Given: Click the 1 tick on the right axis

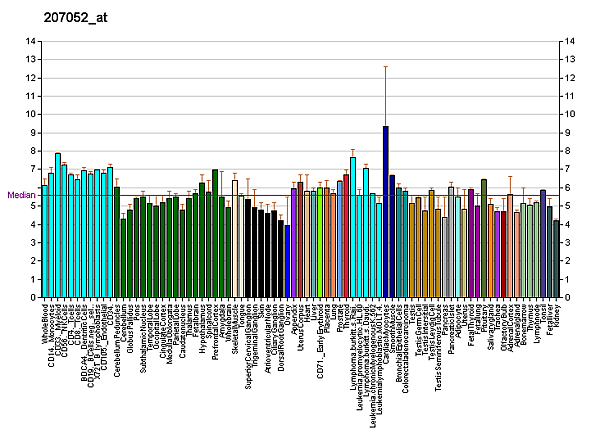Looking at the screenshot, I should click(x=568, y=279).
